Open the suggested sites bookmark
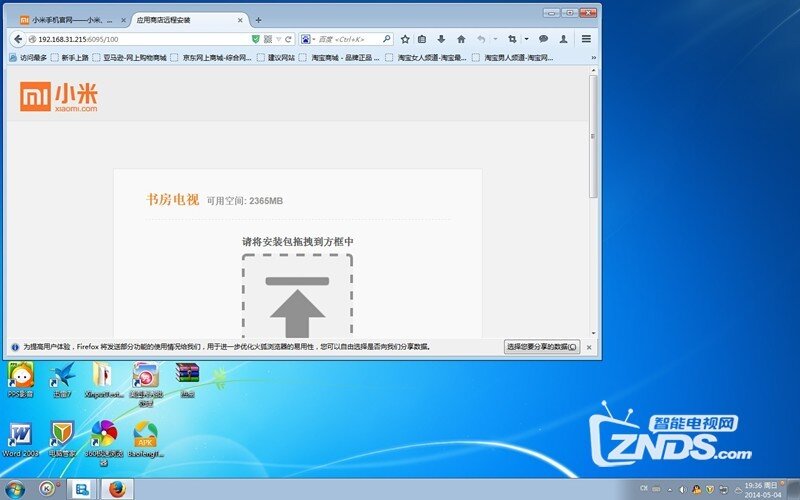This screenshot has height=500, width=800. click(276, 58)
